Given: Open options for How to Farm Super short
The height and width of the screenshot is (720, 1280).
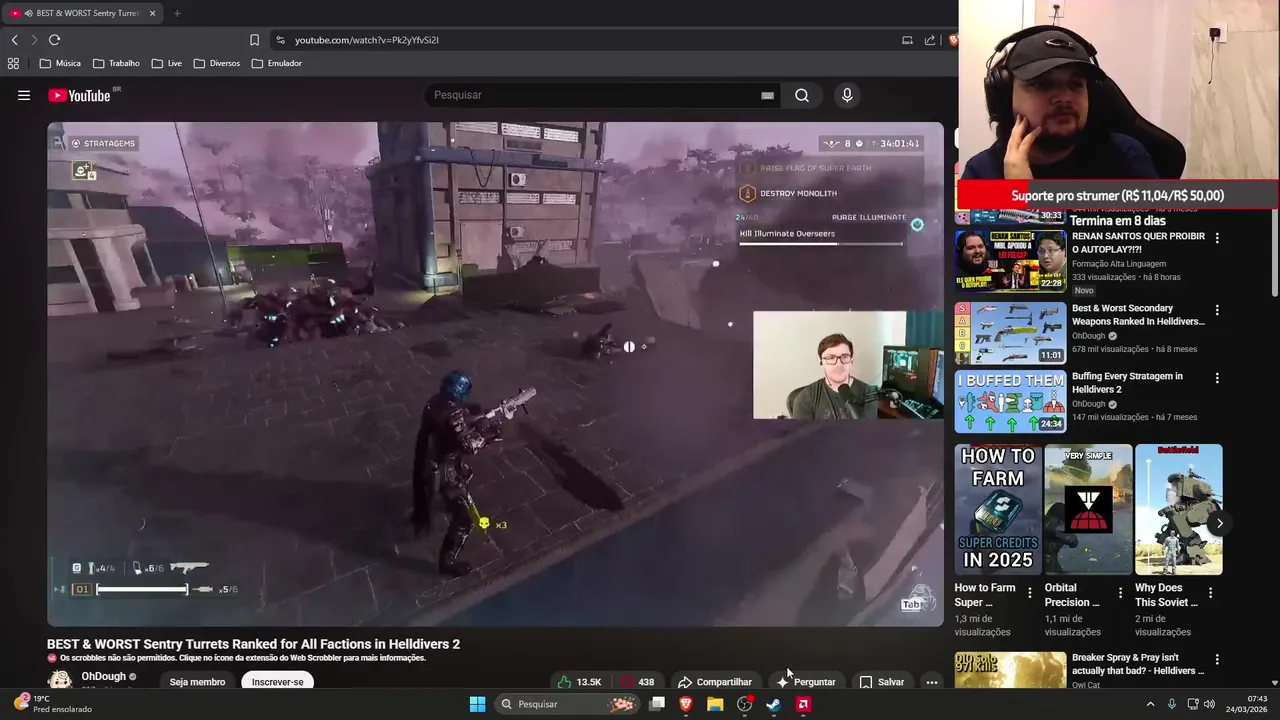Looking at the screenshot, I should tap(1030, 593).
